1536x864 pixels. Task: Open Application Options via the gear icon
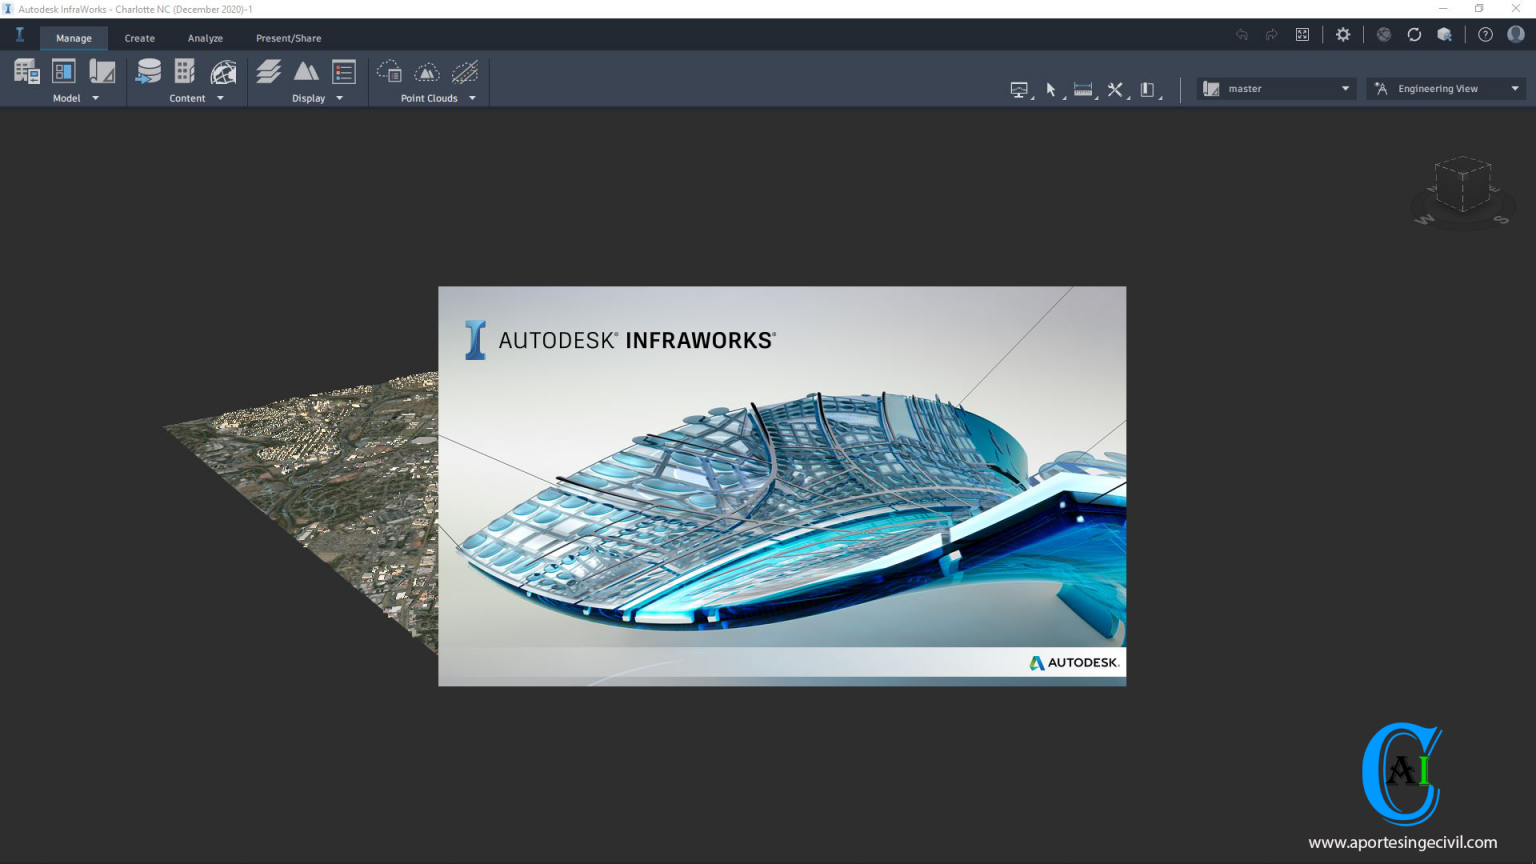1343,34
